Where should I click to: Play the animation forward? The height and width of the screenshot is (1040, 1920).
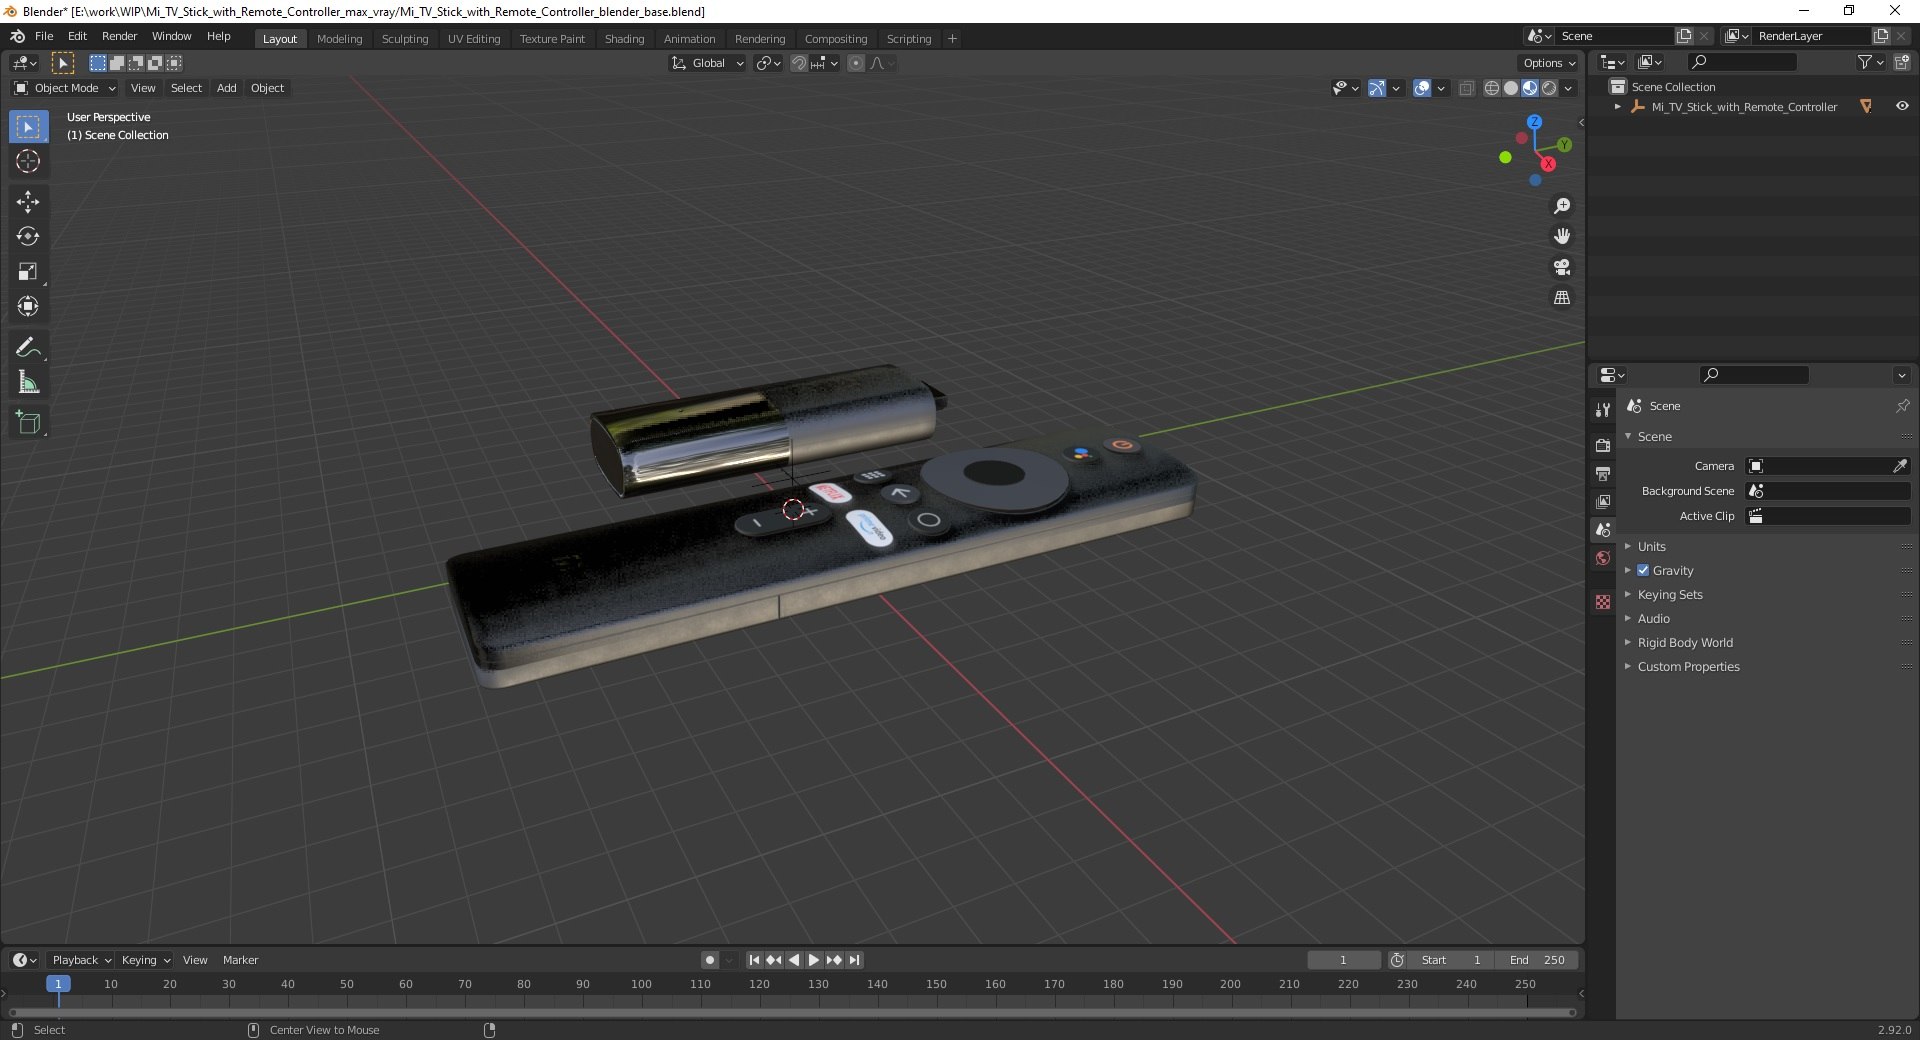pos(814,960)
